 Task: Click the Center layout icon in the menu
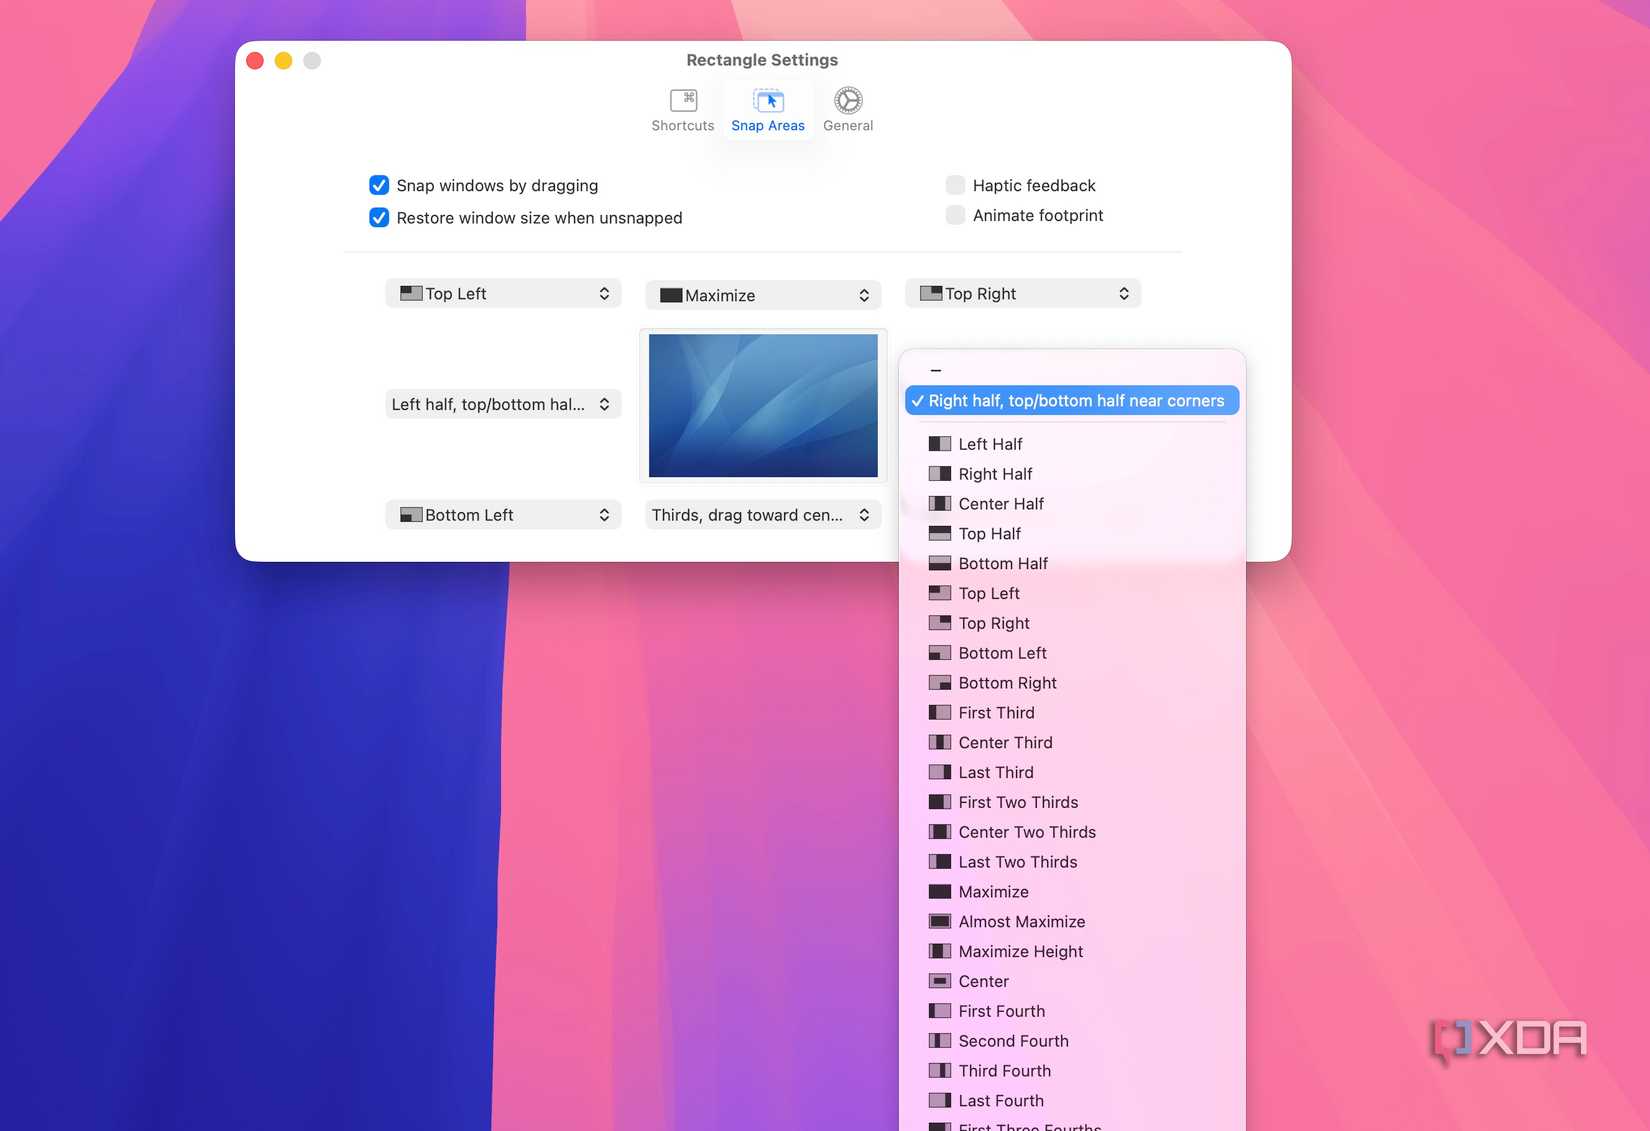[939, 981]
